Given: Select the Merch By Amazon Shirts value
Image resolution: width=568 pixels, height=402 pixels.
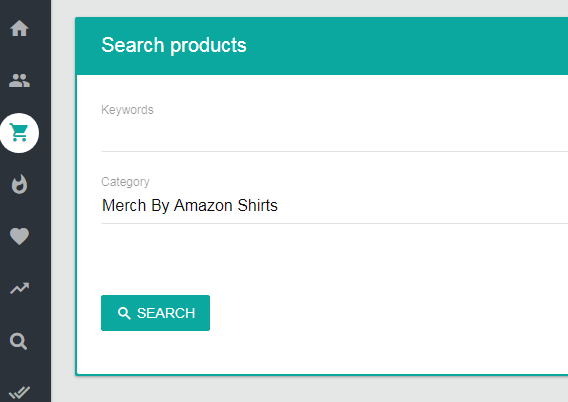Looking at the screenshot, I should point(190,206).
